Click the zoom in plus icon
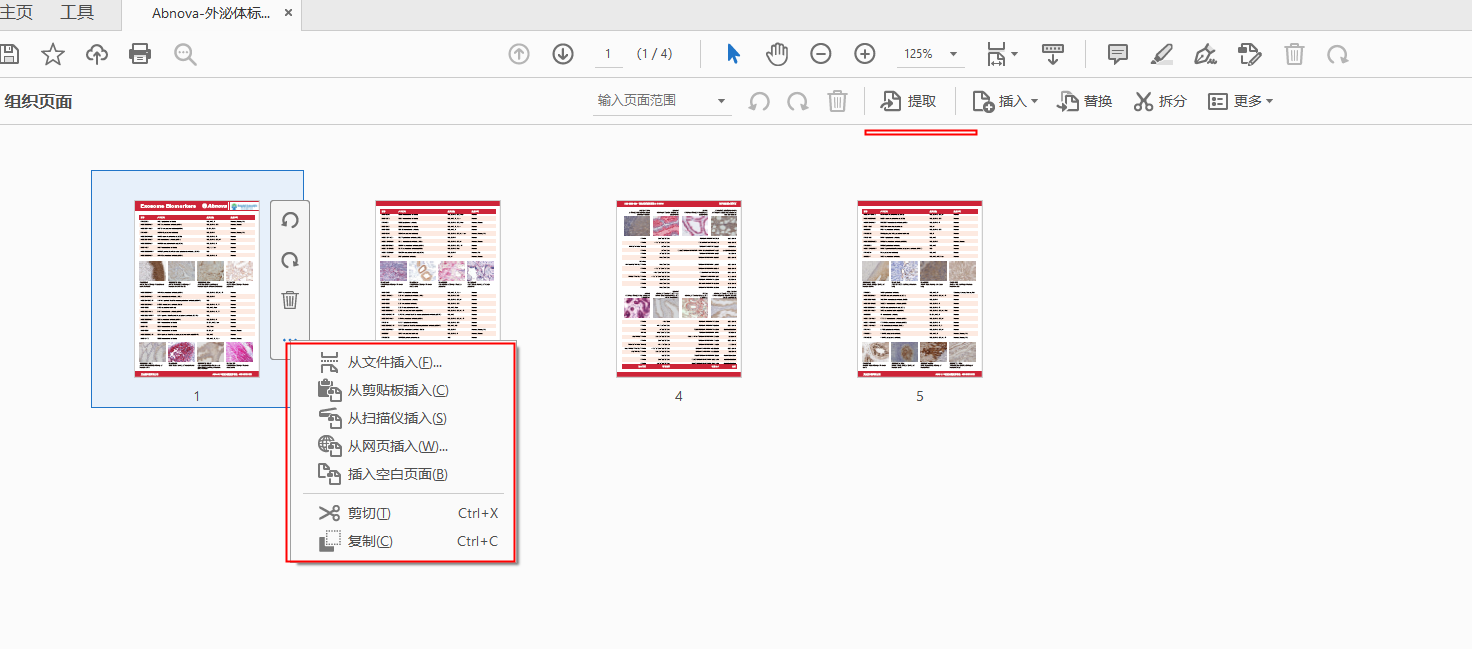Image resolution: width=1472 pixels, height=649 pixels. pyautogui.click(x=865, y=54)
